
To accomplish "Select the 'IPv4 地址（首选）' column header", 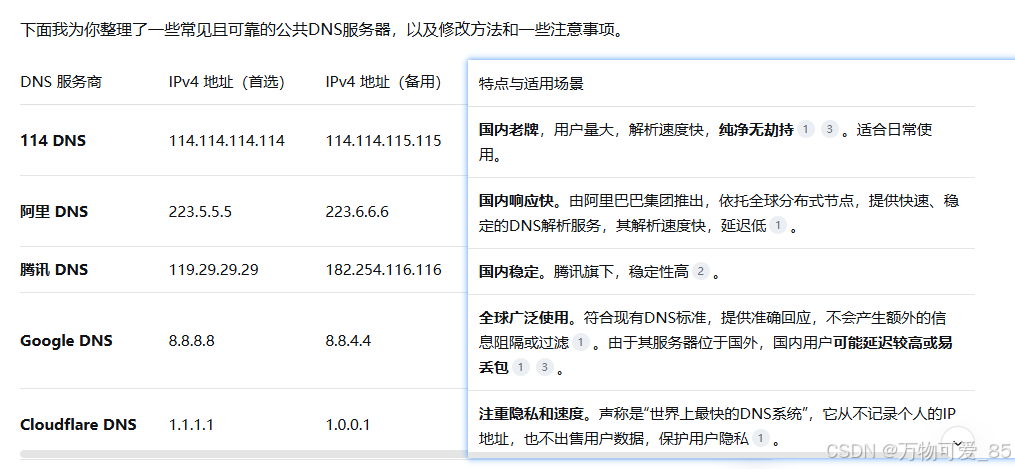I will pos(227,83).
